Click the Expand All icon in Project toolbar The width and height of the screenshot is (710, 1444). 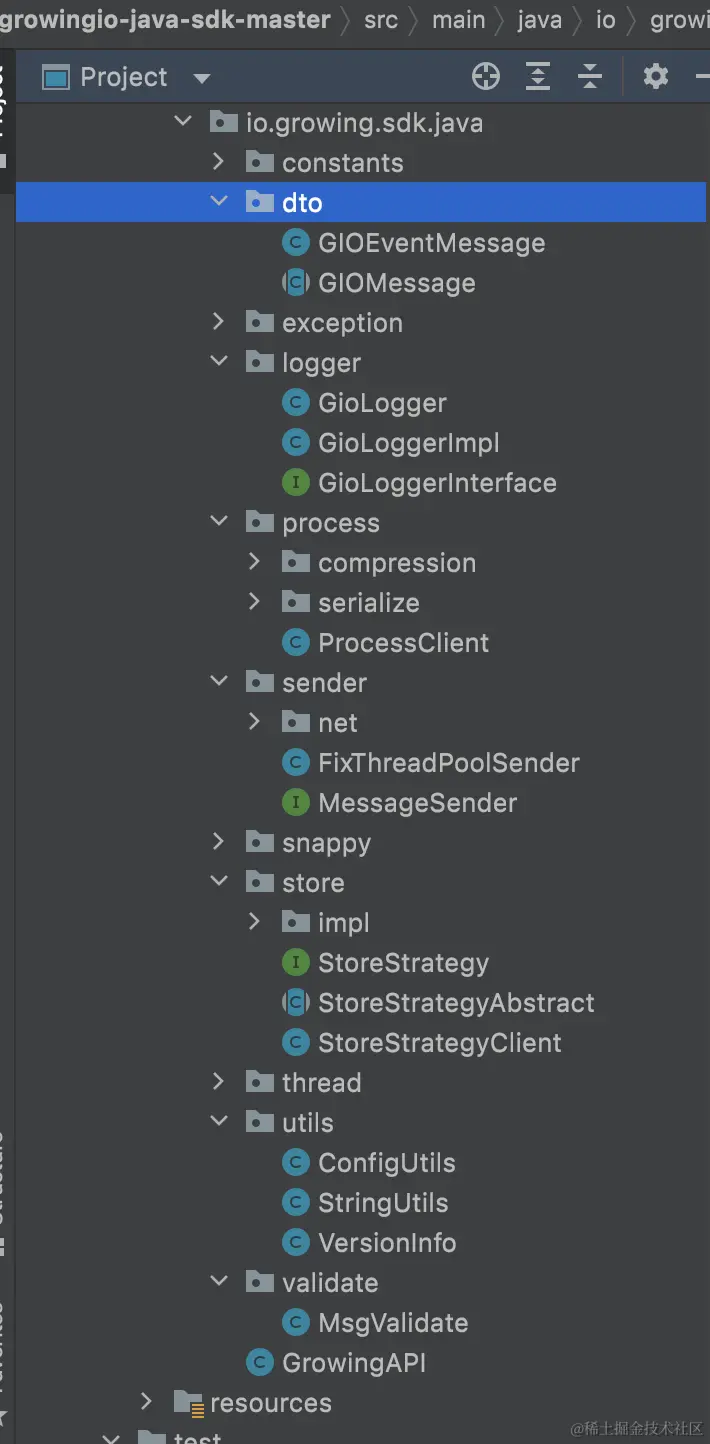tap(538, 76)
